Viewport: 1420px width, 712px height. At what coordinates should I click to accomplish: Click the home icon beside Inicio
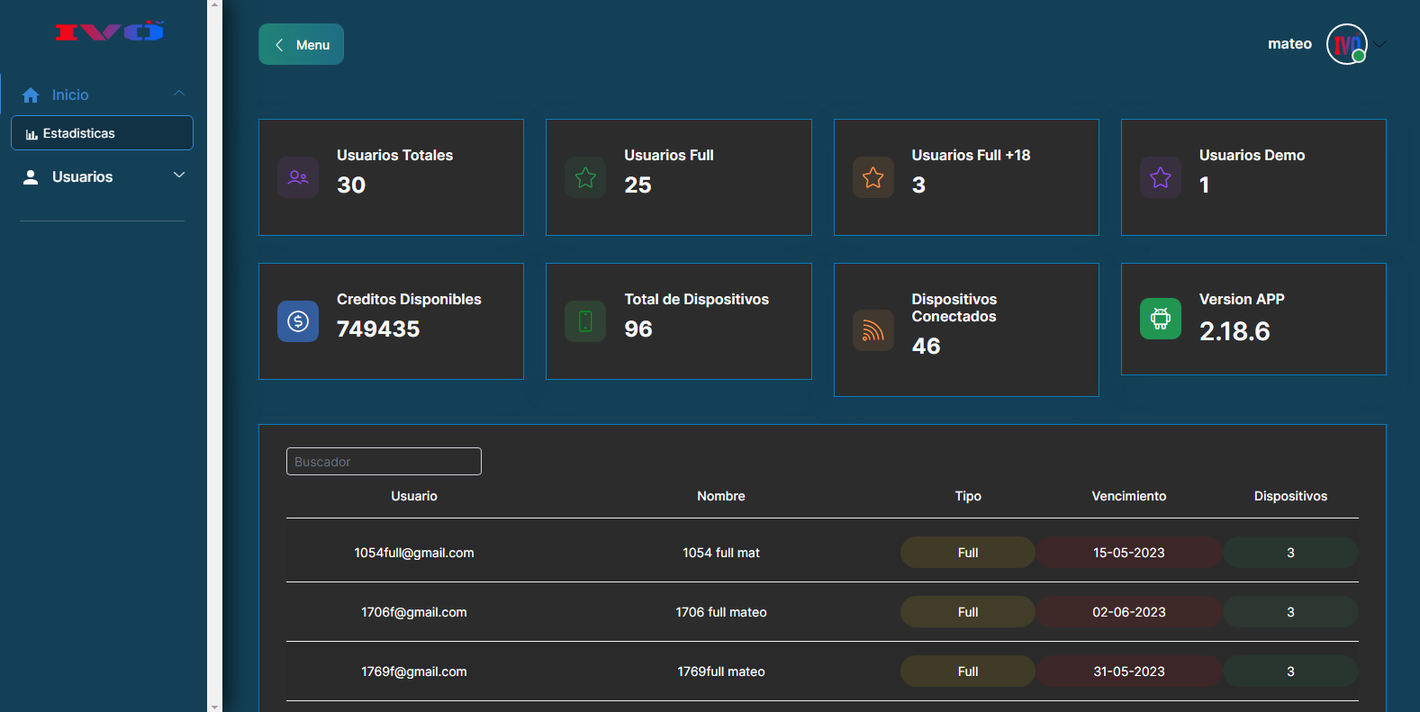click(x=31, y=95)
